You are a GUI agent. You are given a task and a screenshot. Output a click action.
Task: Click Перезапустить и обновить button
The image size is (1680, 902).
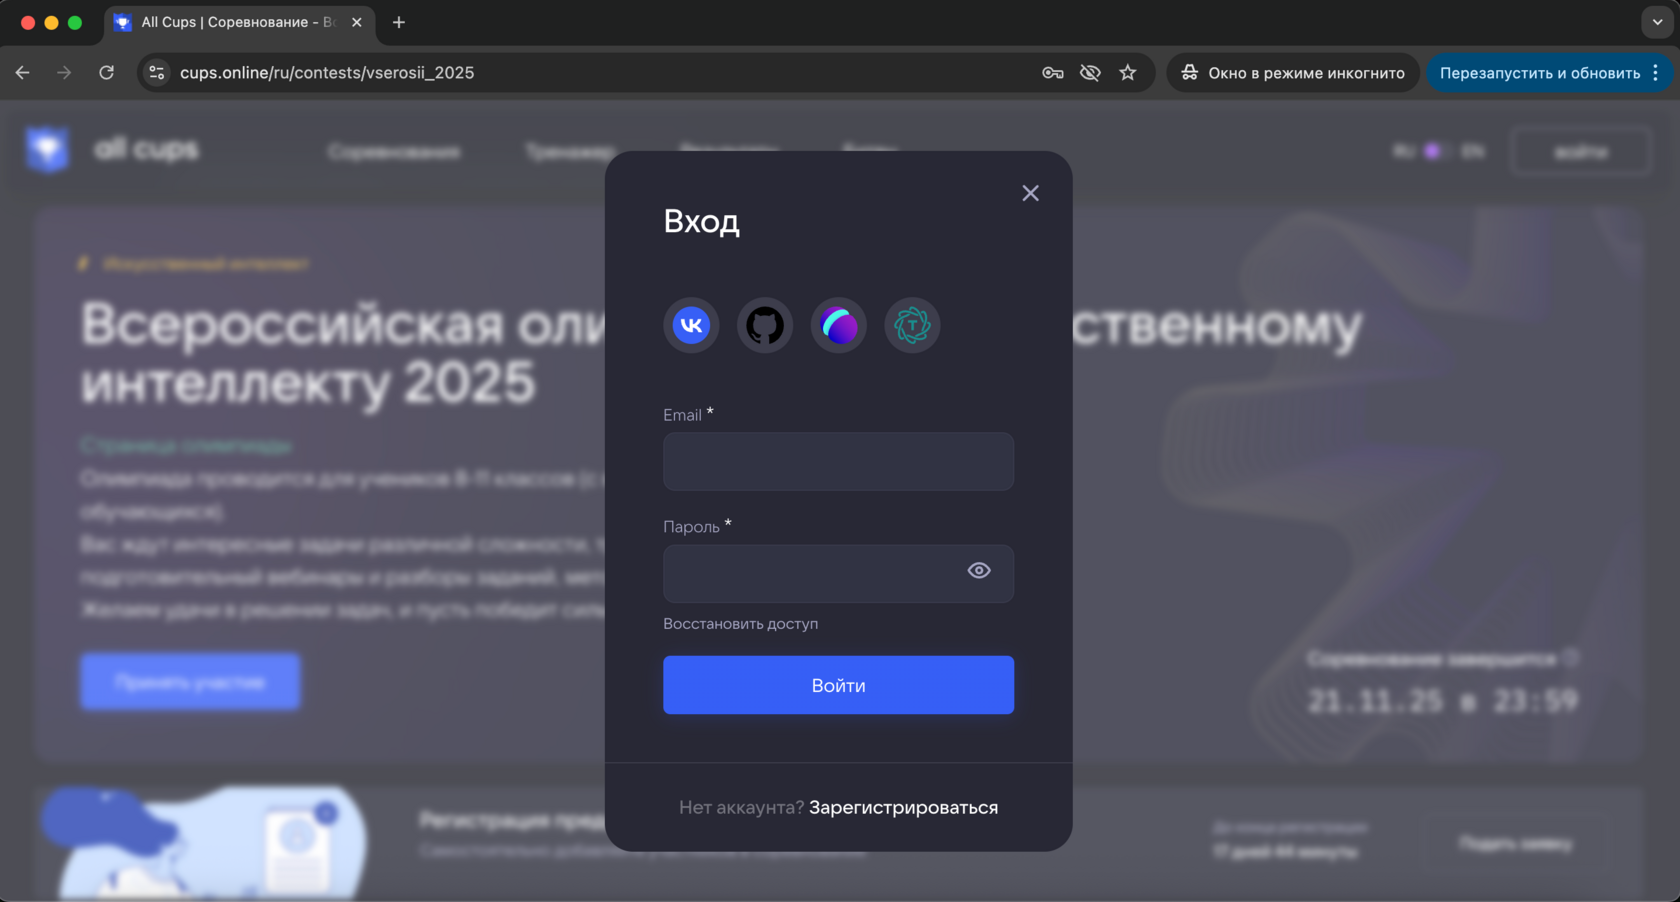point(1540,72)
